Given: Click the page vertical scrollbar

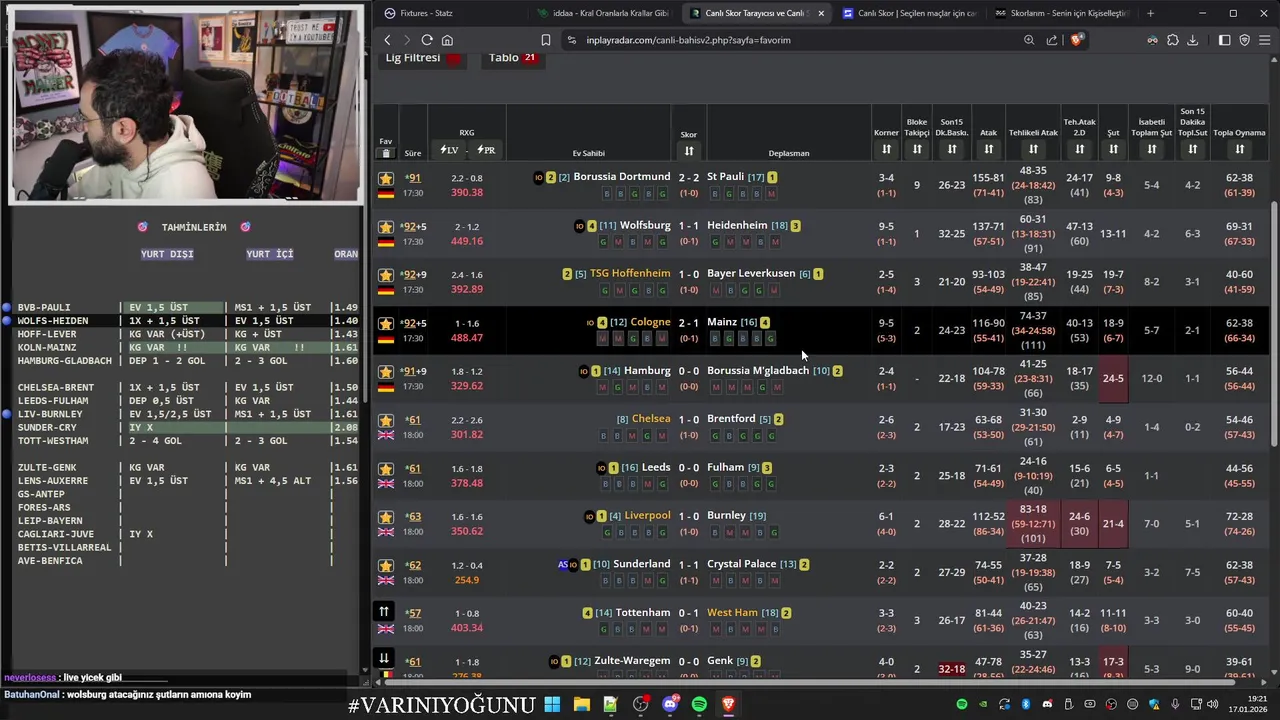Looking at the screenshot, I should click(1274, 325).
